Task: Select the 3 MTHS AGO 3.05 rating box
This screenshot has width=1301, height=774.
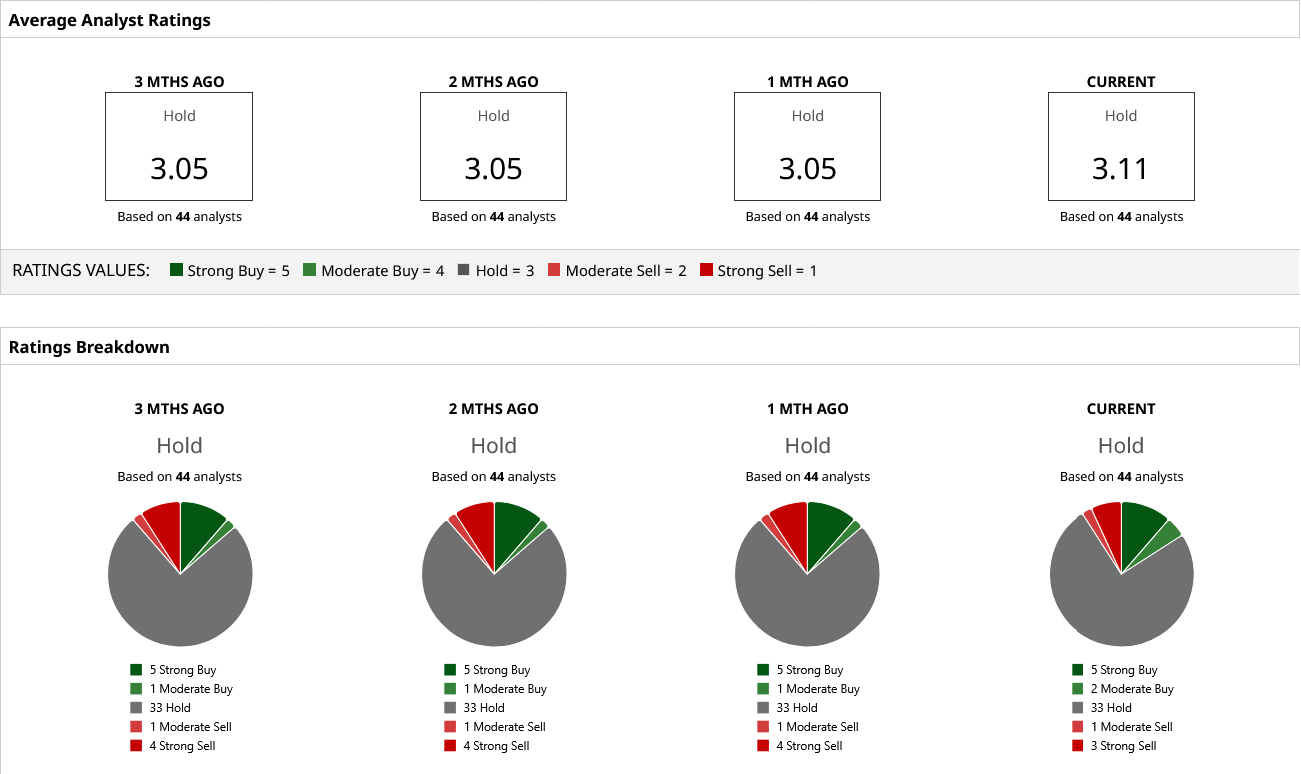Action: coord(179,147)
